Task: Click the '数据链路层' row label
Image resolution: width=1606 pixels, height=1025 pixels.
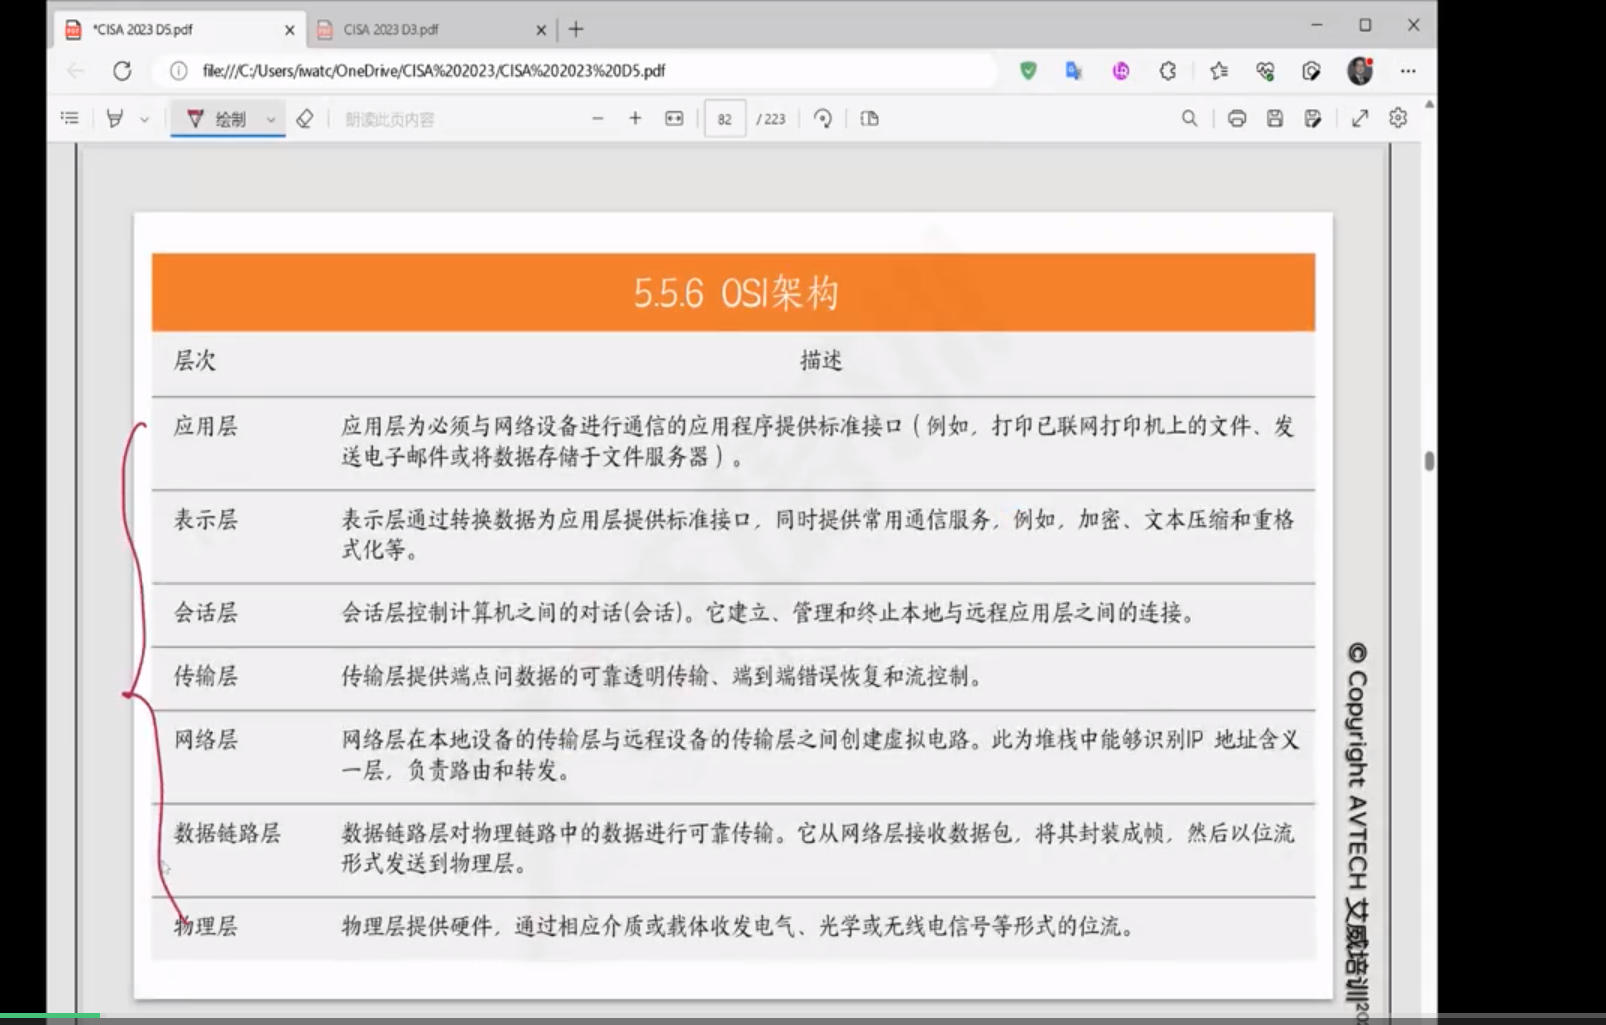Action: pyautogui.click(x=227, y=833)
